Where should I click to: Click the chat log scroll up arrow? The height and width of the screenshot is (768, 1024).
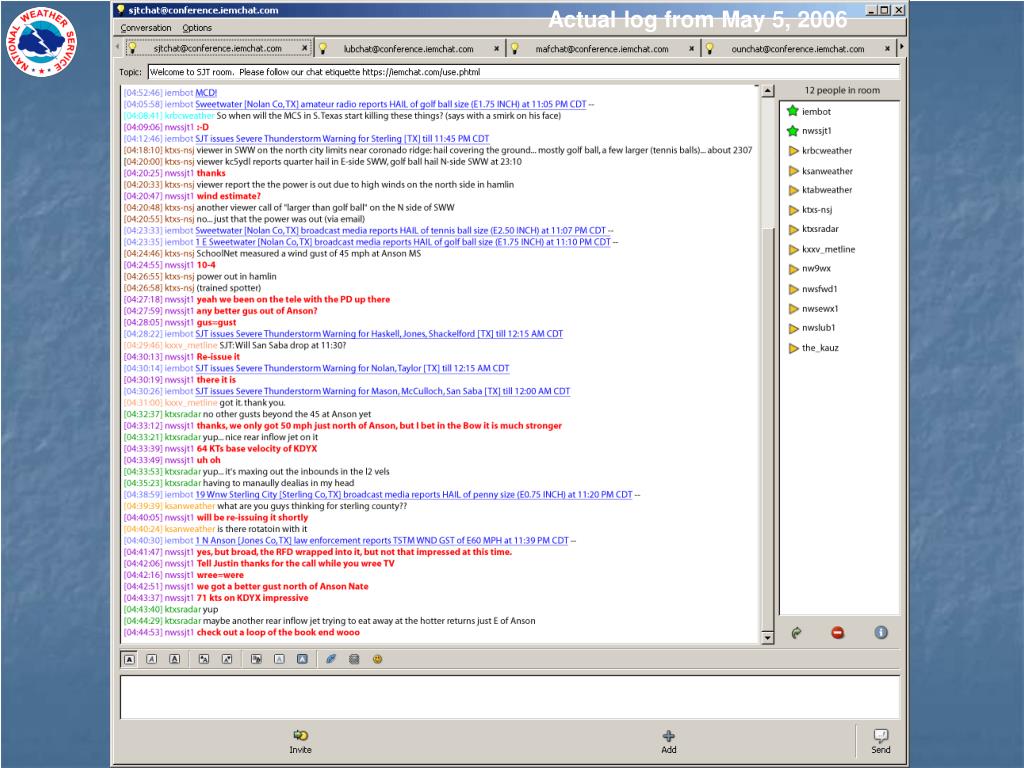point(768,91)
